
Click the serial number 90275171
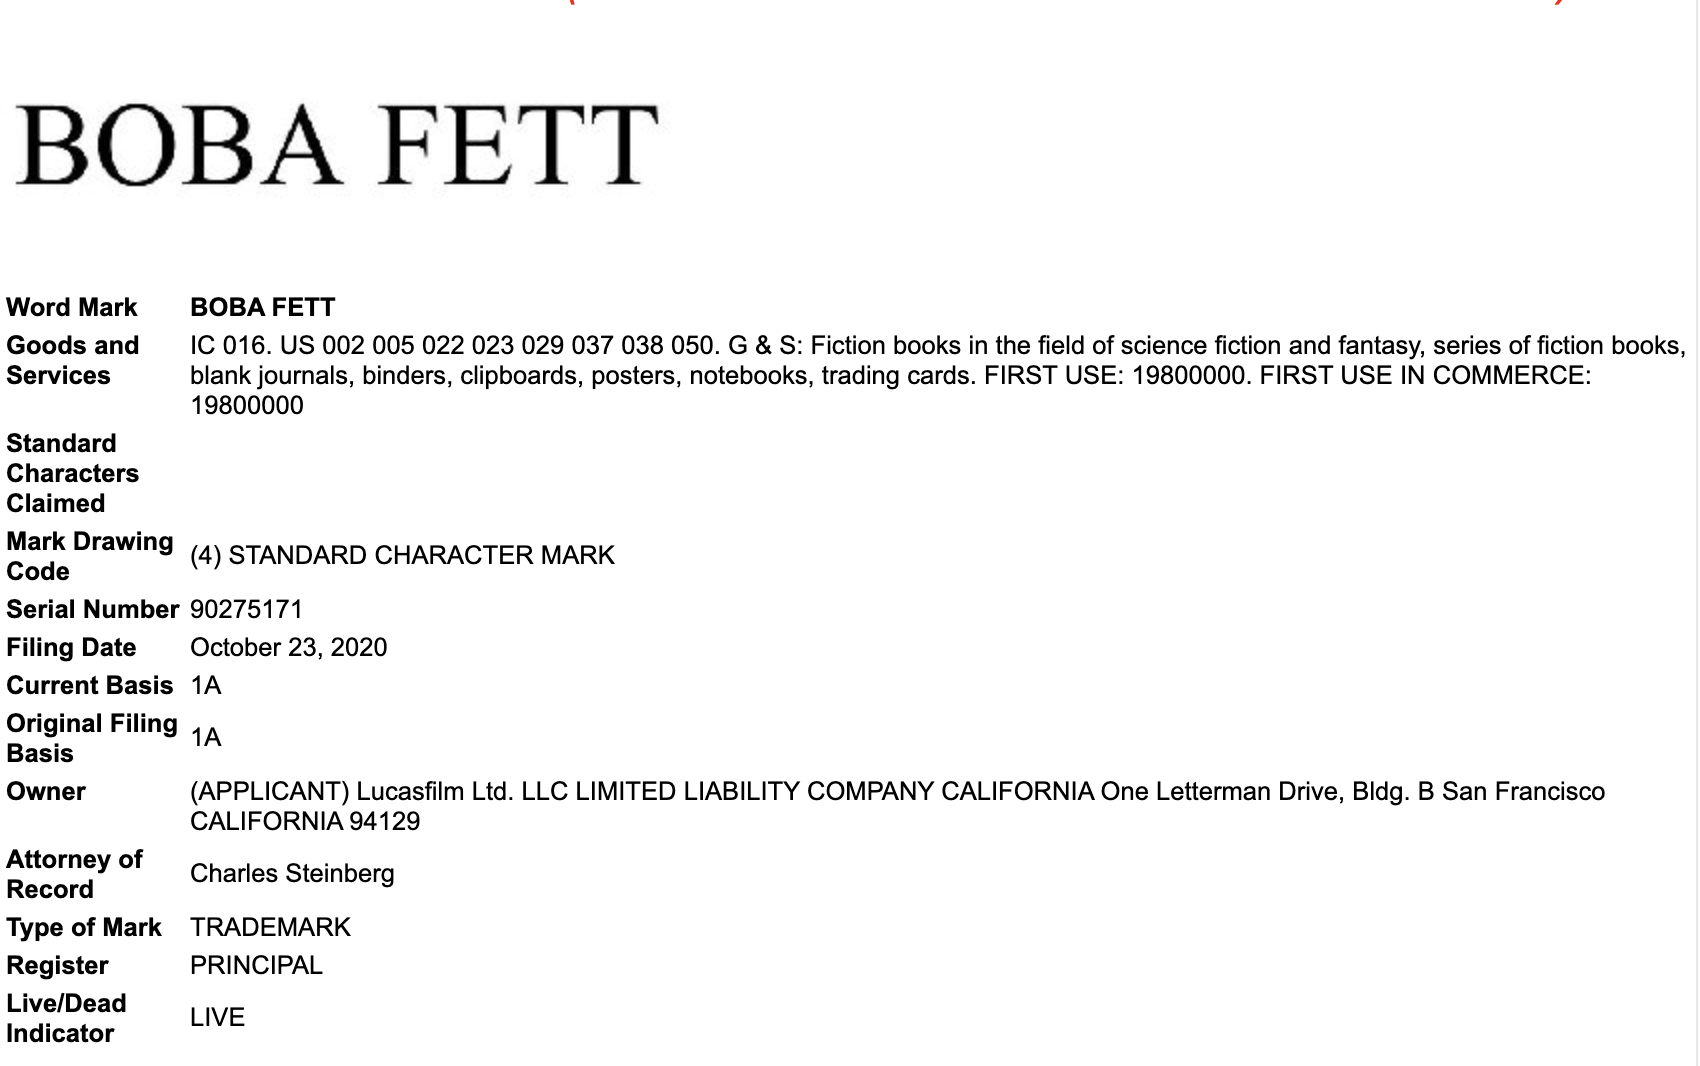pos(246,609)
